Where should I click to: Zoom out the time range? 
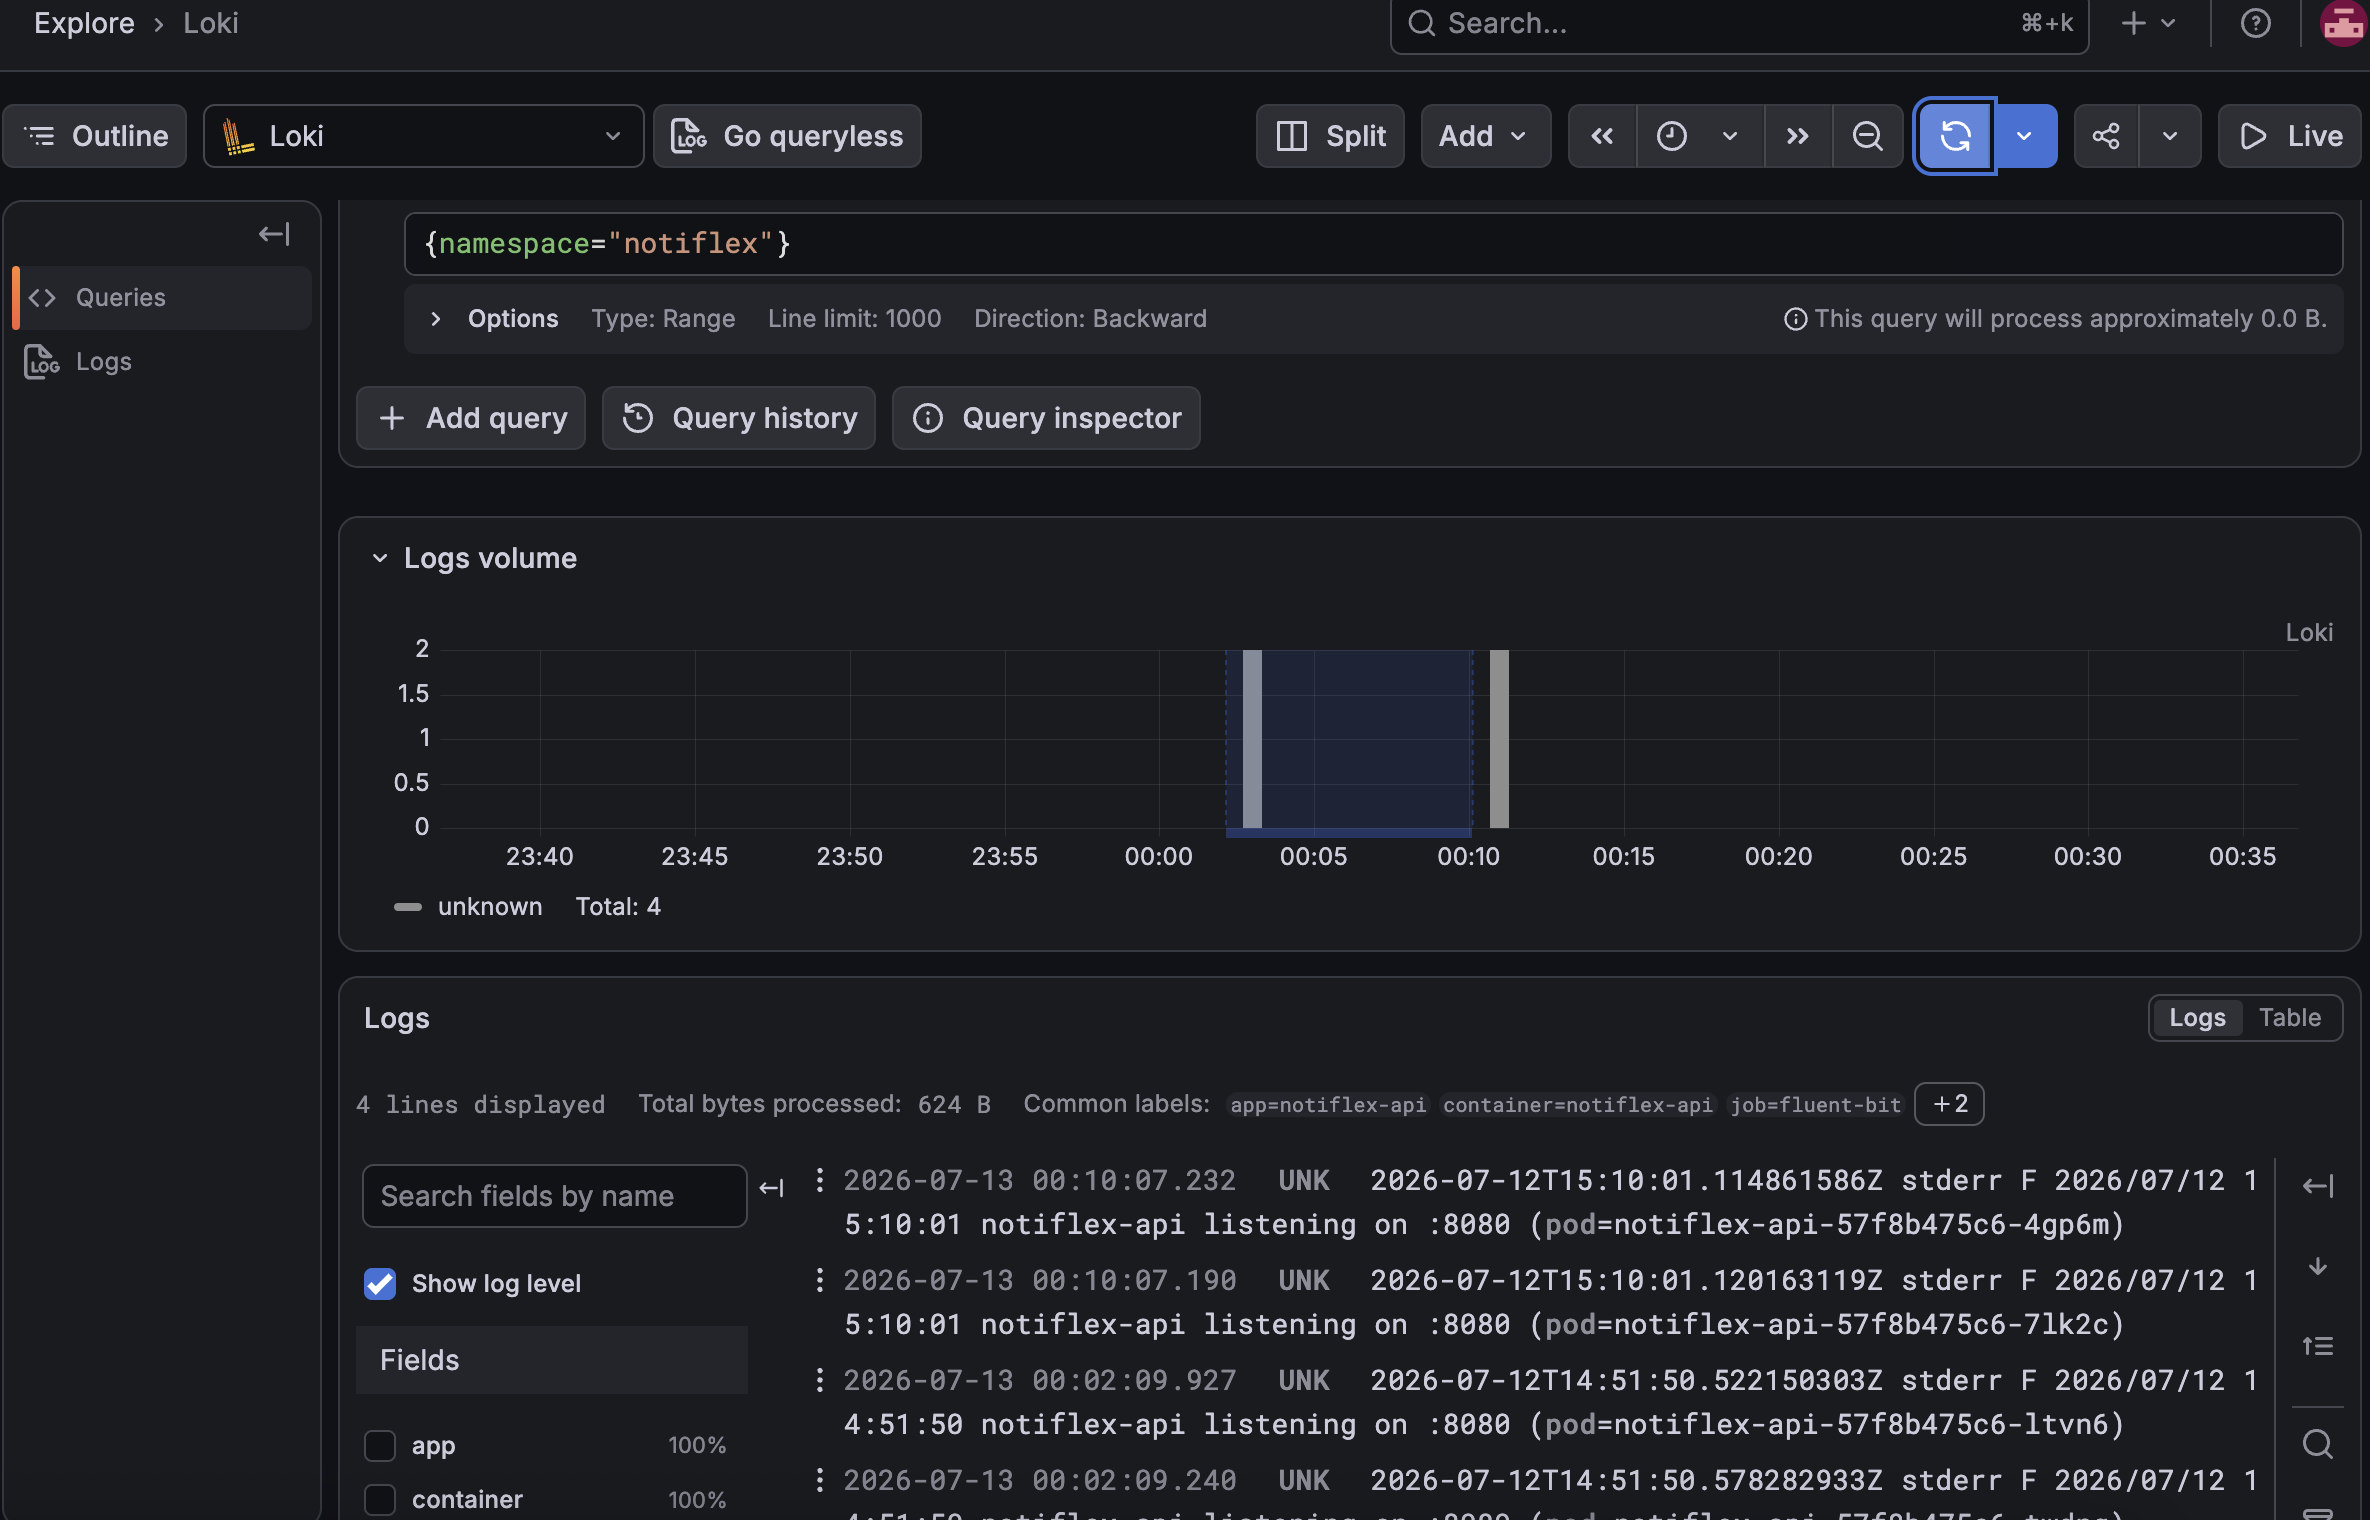[x=1867, y=136]
